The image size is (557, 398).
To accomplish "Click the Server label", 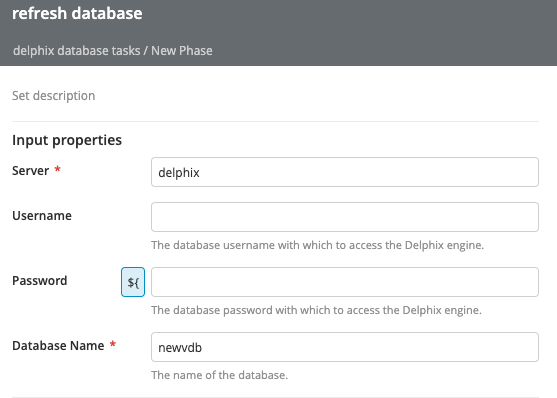I will pos(31,171).
